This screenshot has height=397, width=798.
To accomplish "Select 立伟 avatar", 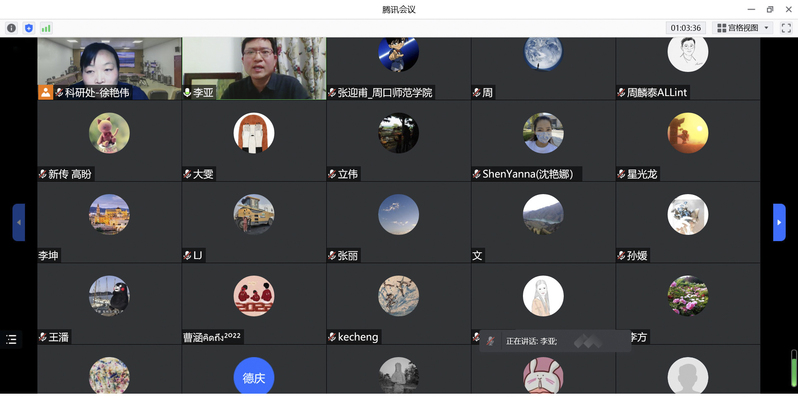I will click(x=398, y=133).
